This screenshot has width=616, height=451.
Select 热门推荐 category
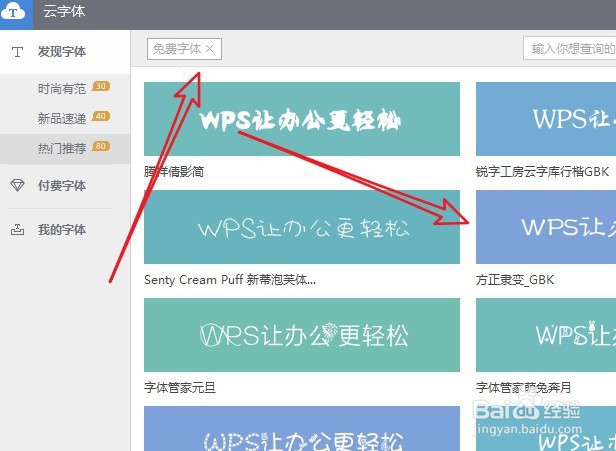point(62,148)
